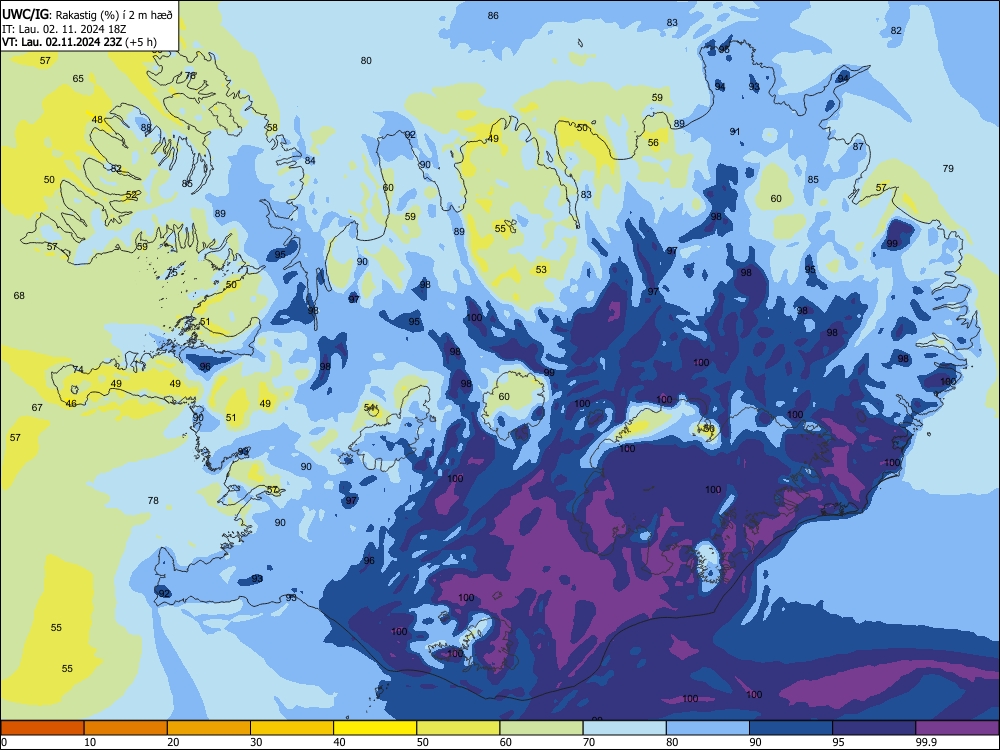This screenshot has width=1000, height=750.
Task: Click the 74 value on the western peninsula
Action: tap(78, 369)
